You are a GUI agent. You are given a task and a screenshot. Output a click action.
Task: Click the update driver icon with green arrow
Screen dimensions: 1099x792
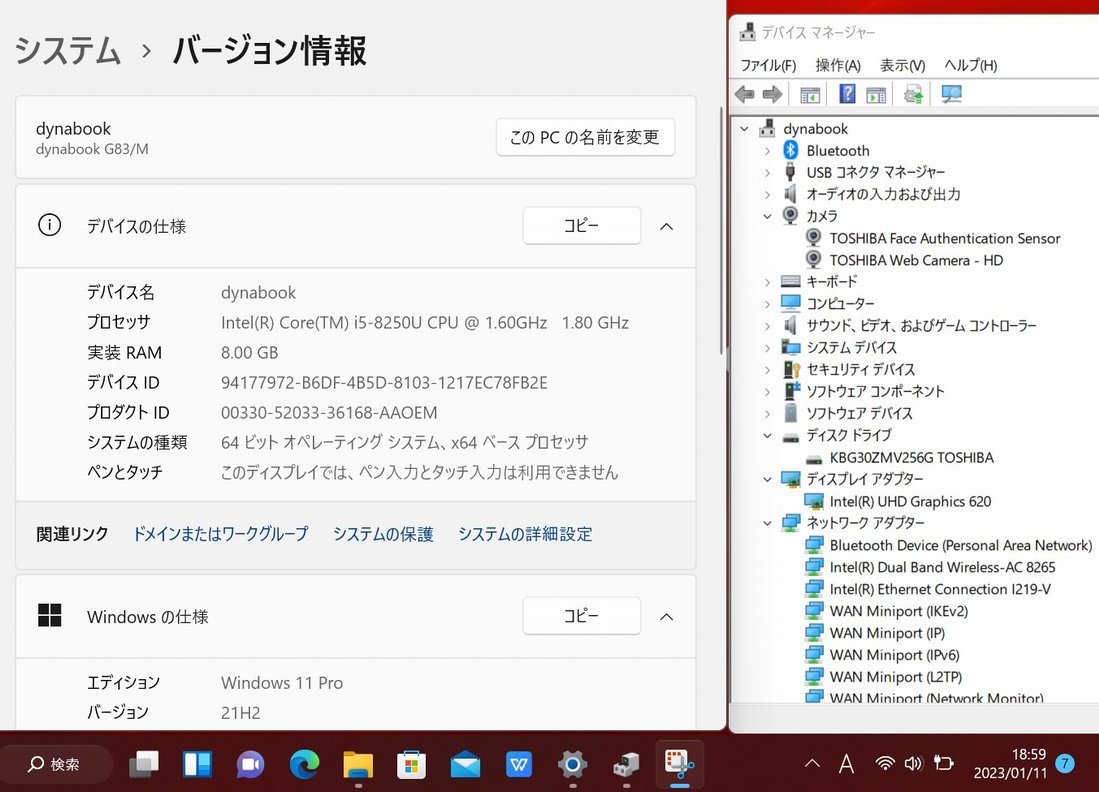pos(913,94)
